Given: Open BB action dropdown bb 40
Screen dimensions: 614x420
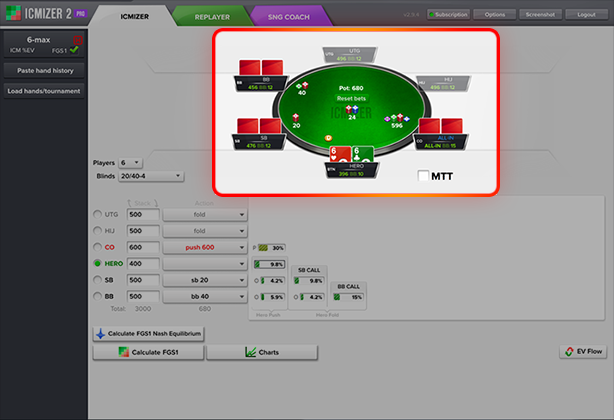Looking at the screenshot, I should [205, 297].
